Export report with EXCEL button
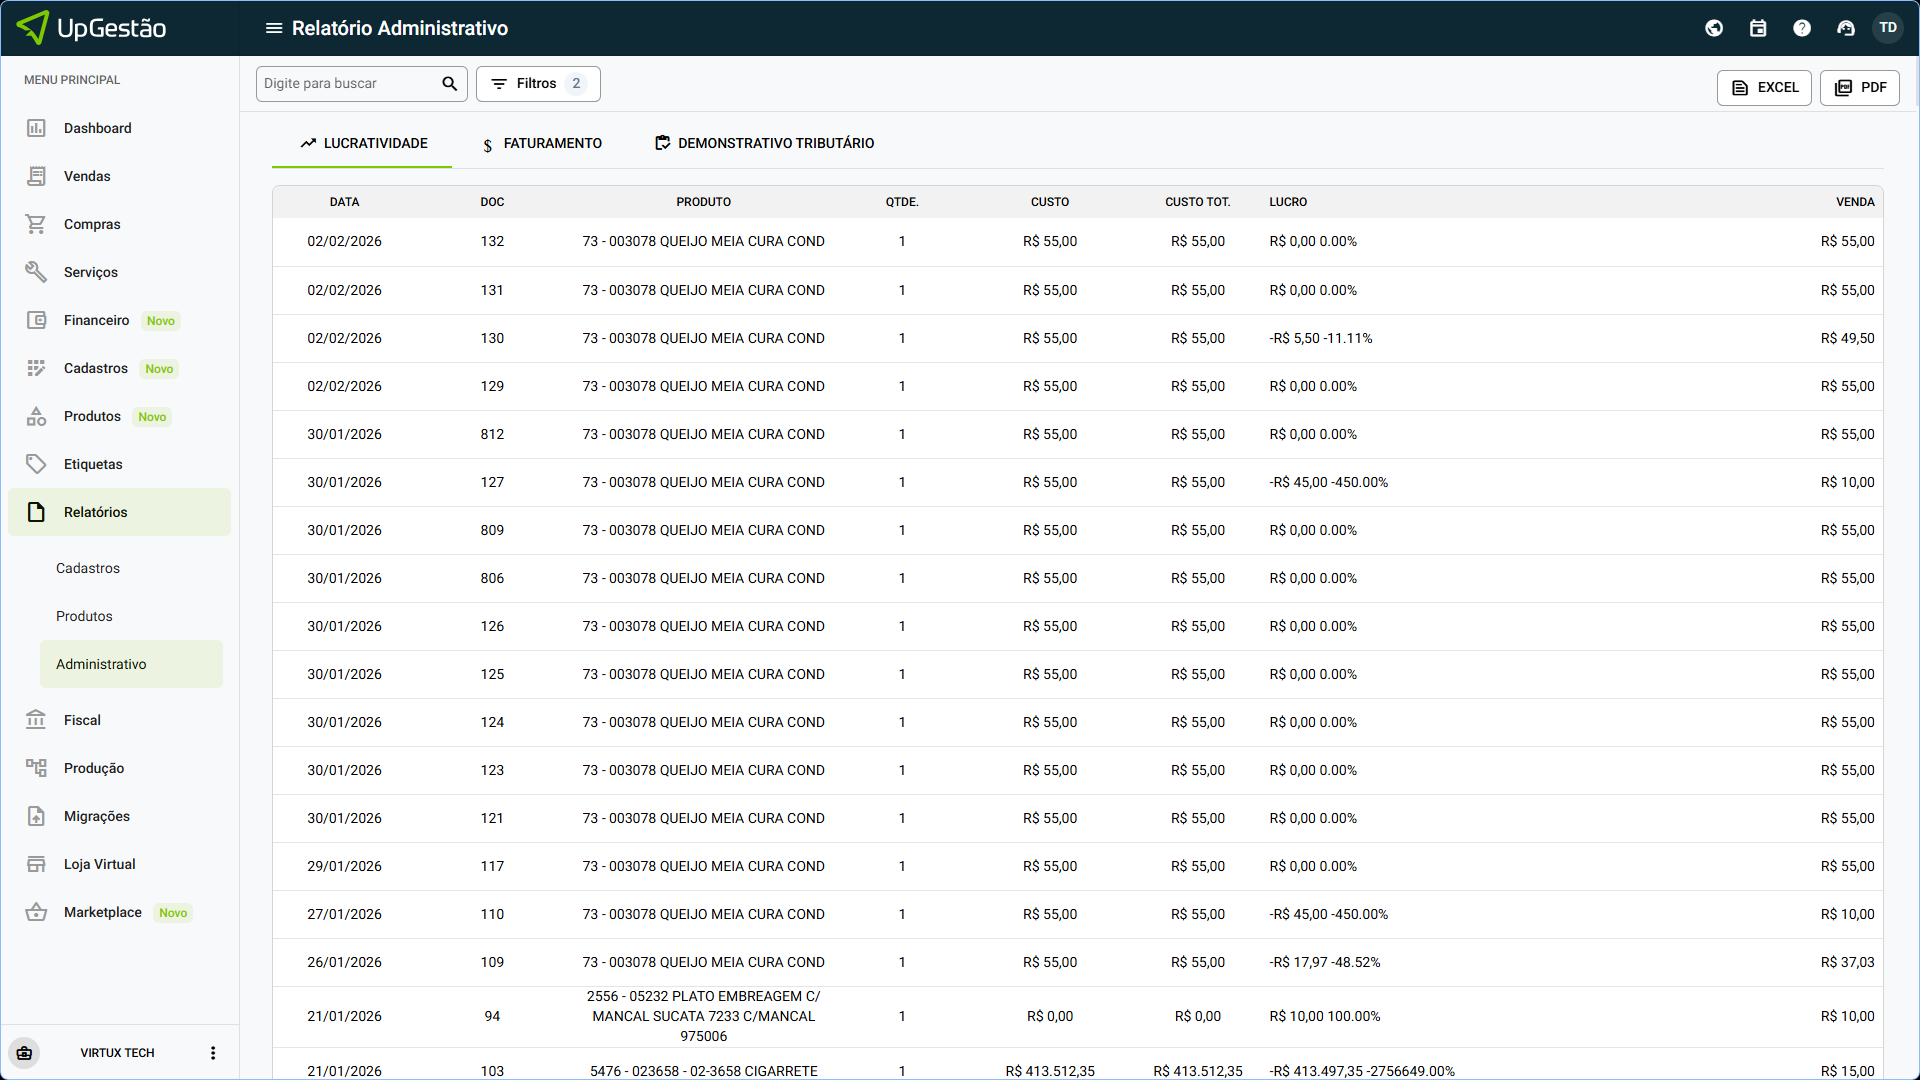The image size is (1920, 1080). pyautogui.click(x=1764, y=88)
